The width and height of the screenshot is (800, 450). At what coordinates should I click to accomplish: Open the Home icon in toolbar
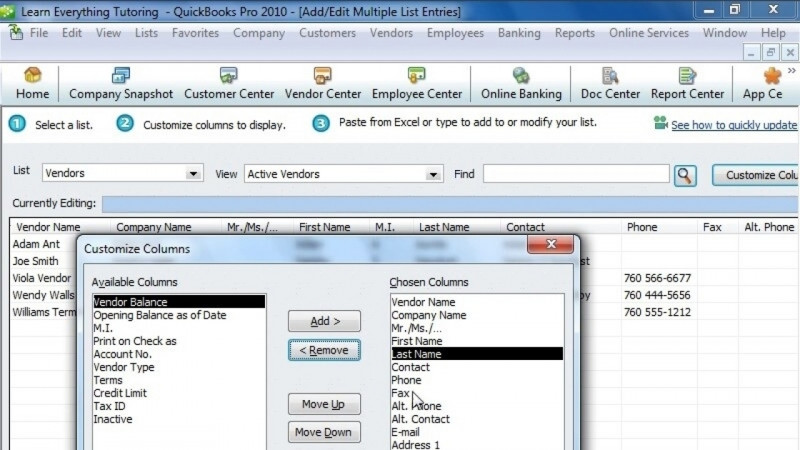coord(33,84)
